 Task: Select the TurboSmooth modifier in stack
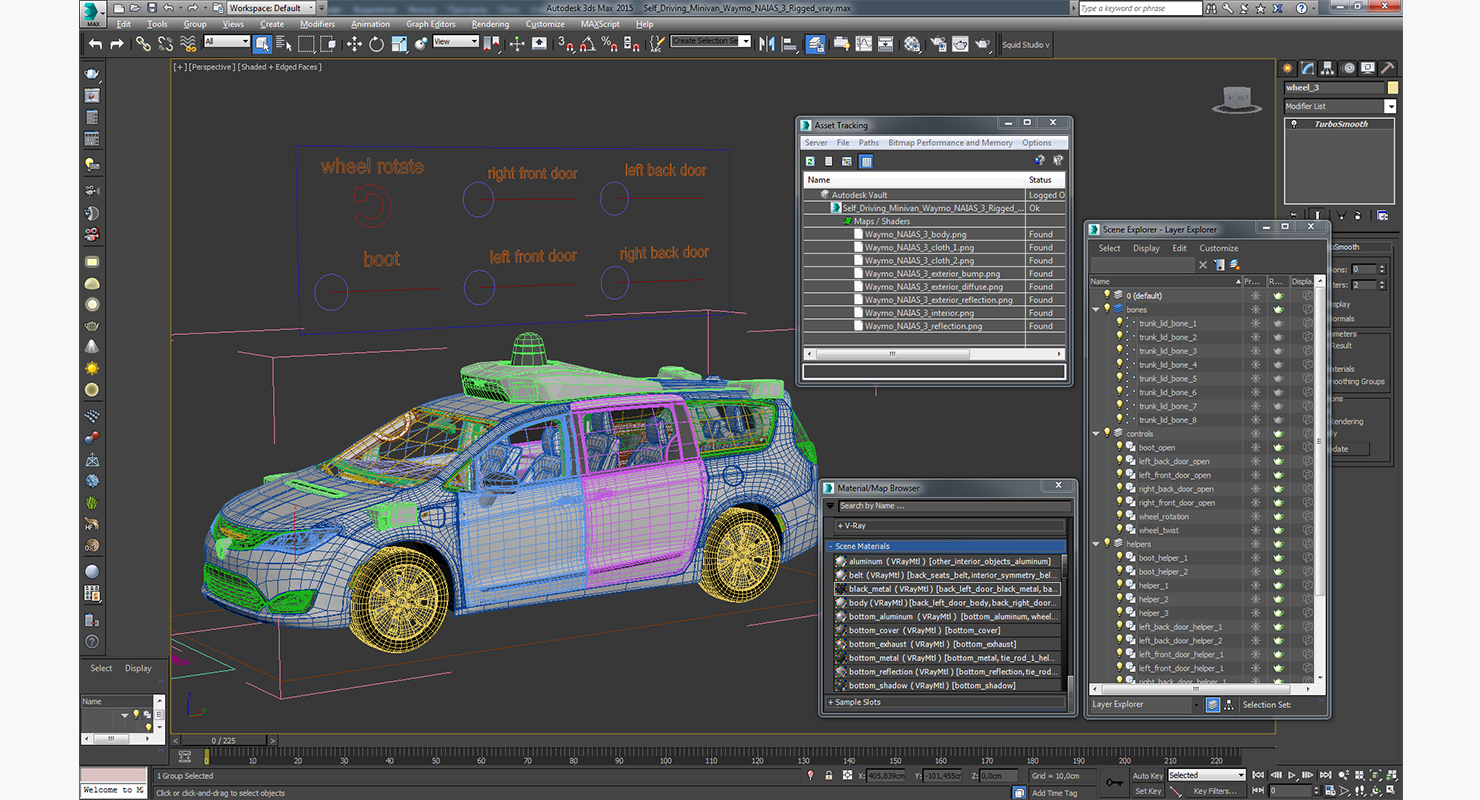1339,124
